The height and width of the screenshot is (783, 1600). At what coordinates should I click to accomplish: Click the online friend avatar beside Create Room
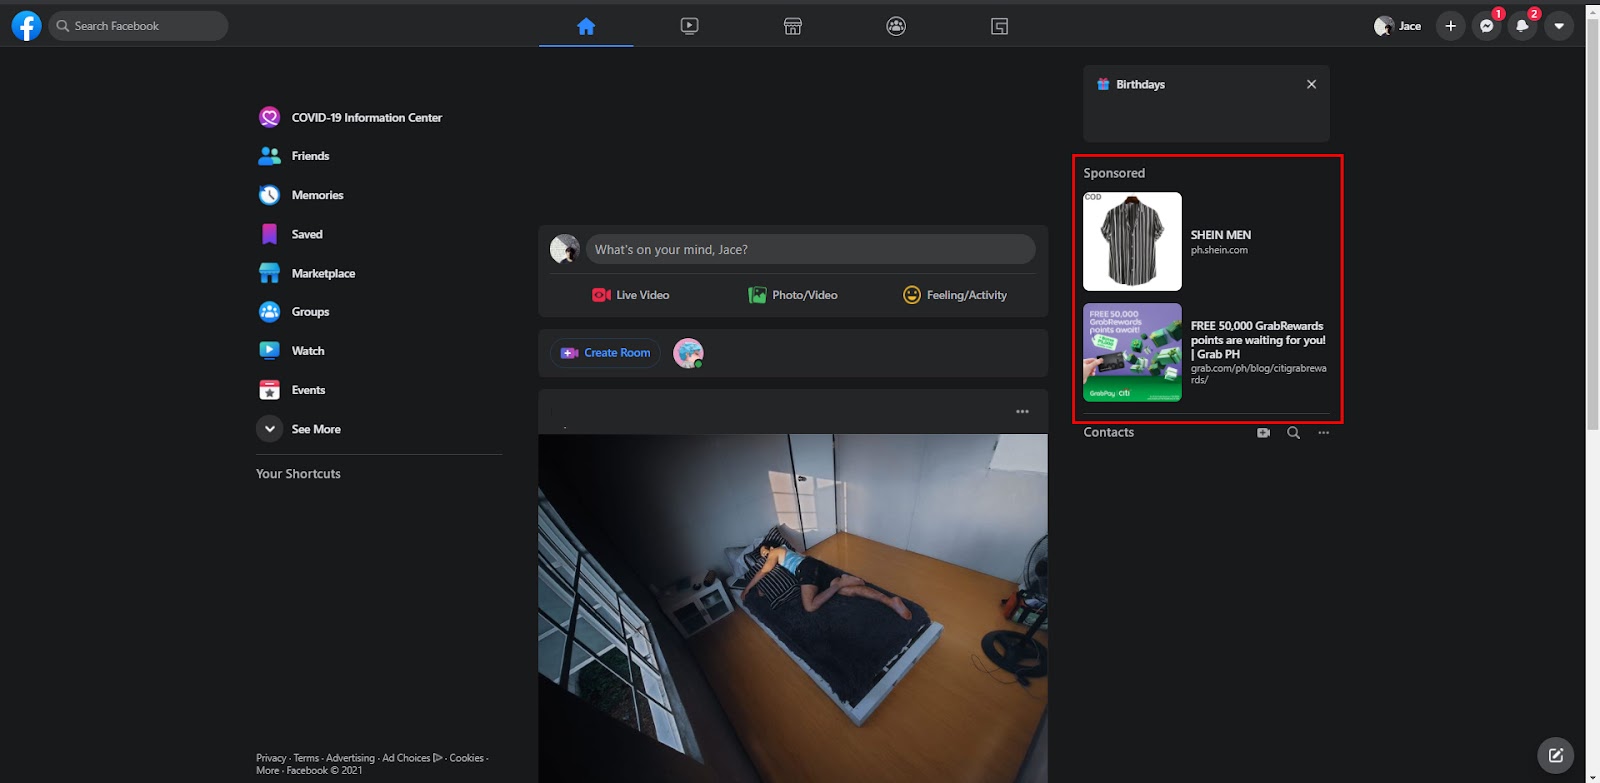pos(688,353)
